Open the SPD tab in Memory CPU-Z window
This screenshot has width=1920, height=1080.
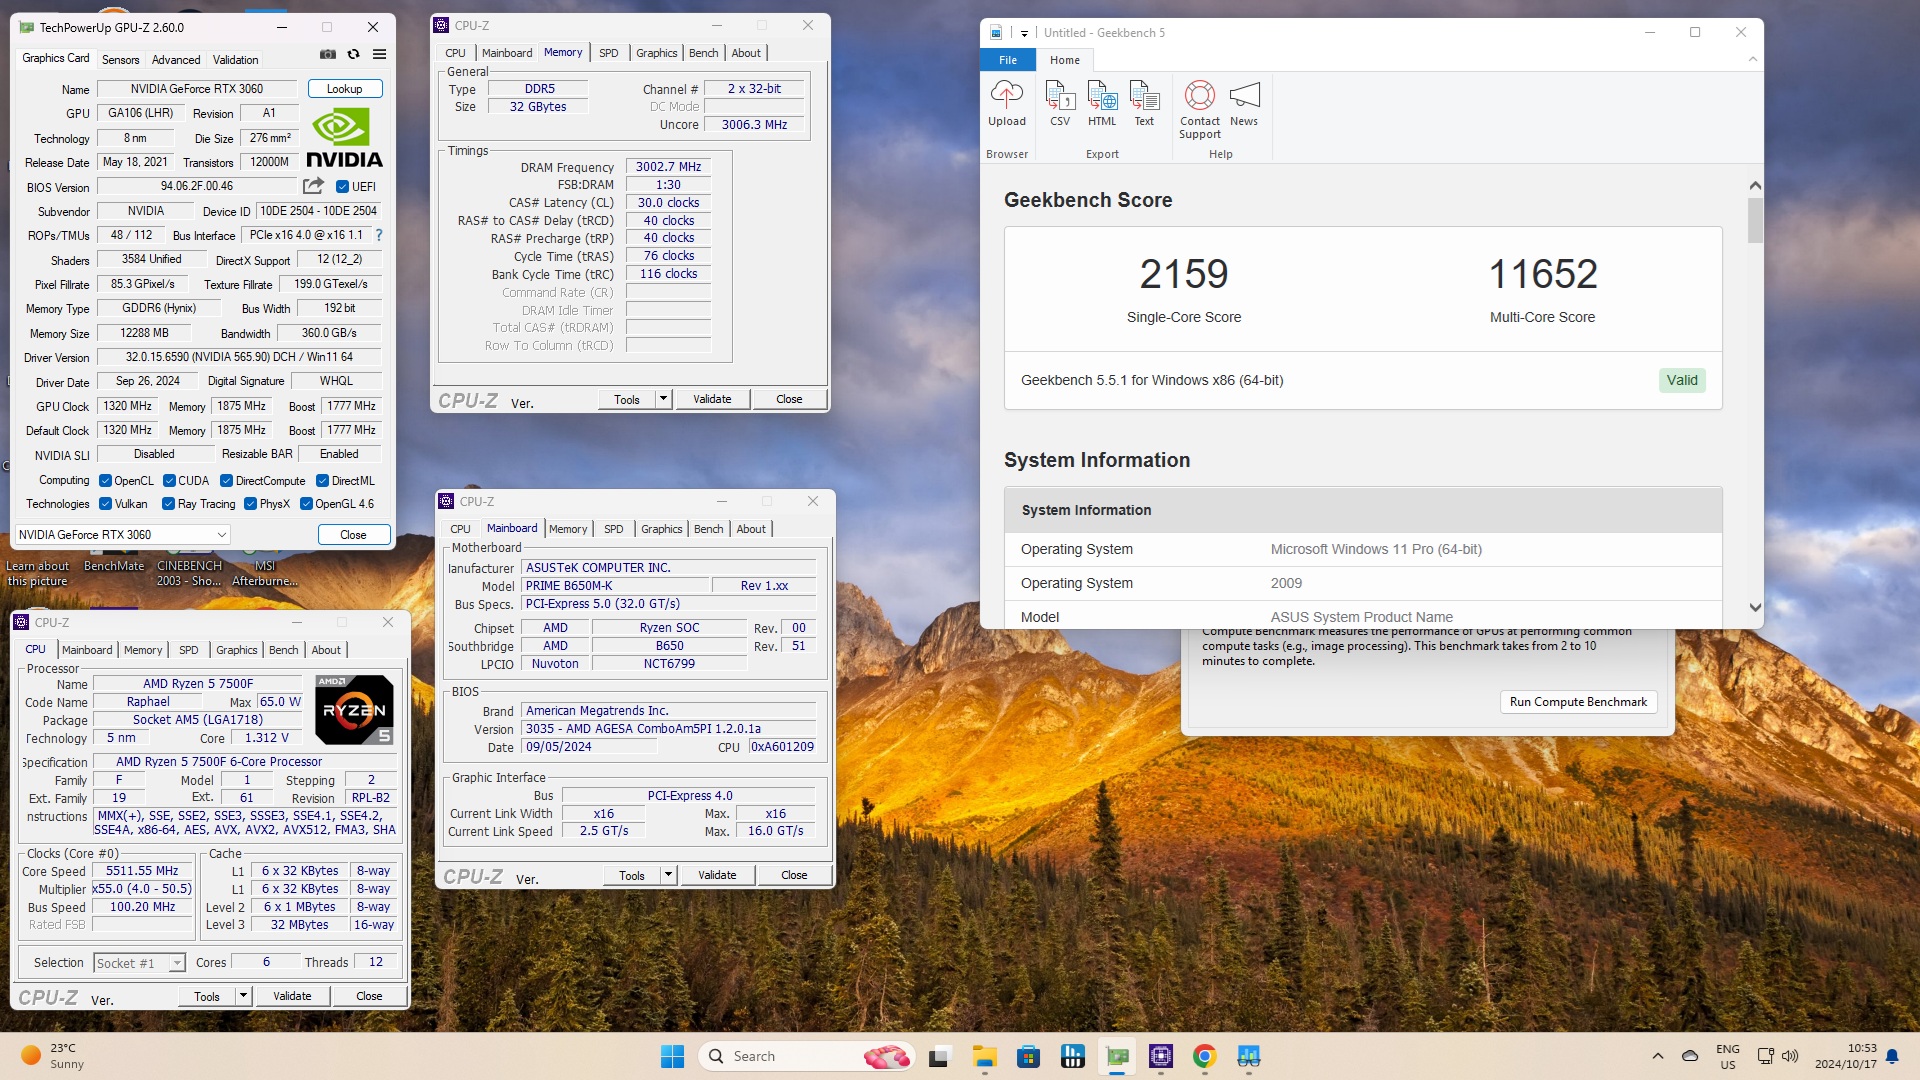(609, 53)
